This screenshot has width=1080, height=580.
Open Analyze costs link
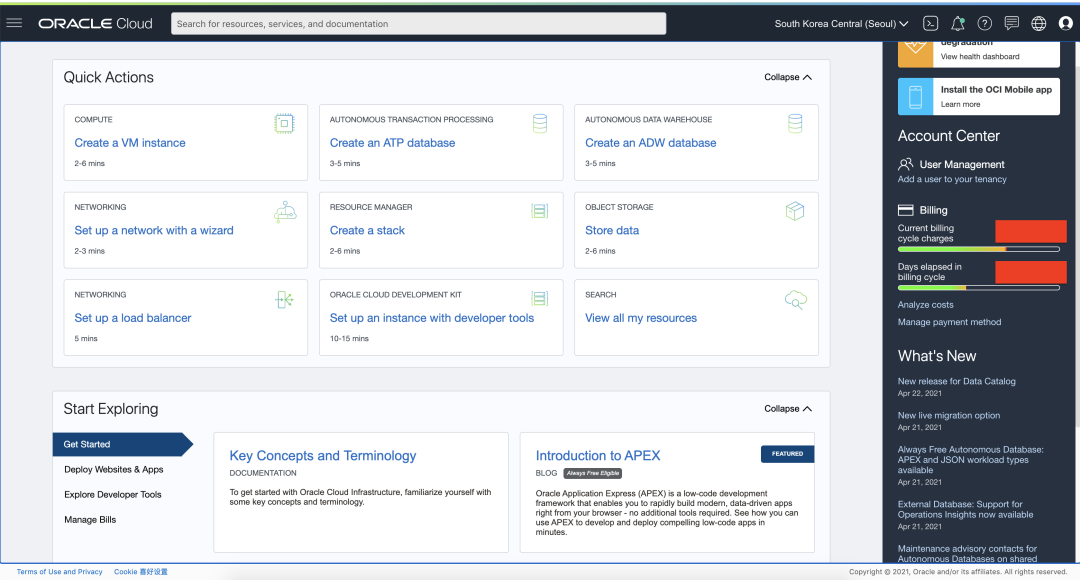[x=925, y=305]
